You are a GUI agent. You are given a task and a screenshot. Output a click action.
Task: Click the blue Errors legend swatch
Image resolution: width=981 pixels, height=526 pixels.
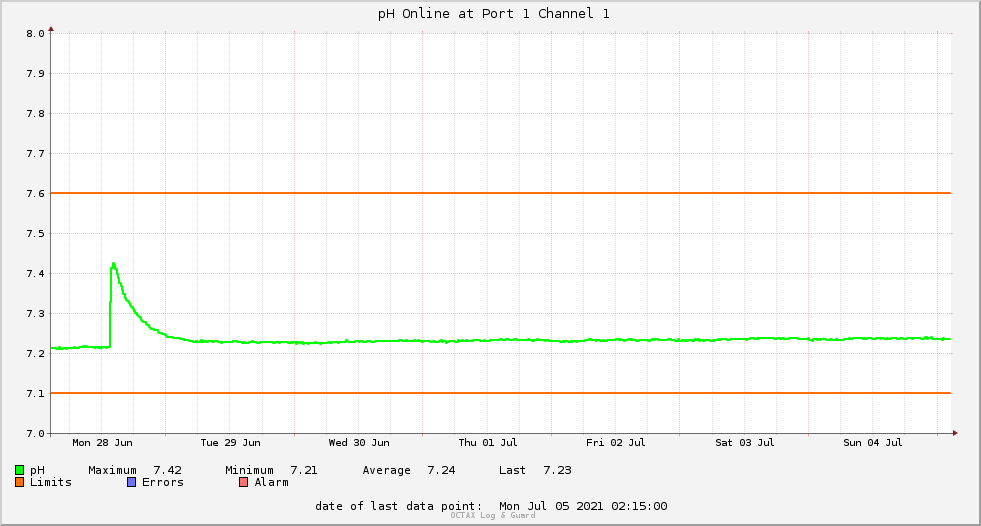[x=131, y=482]
